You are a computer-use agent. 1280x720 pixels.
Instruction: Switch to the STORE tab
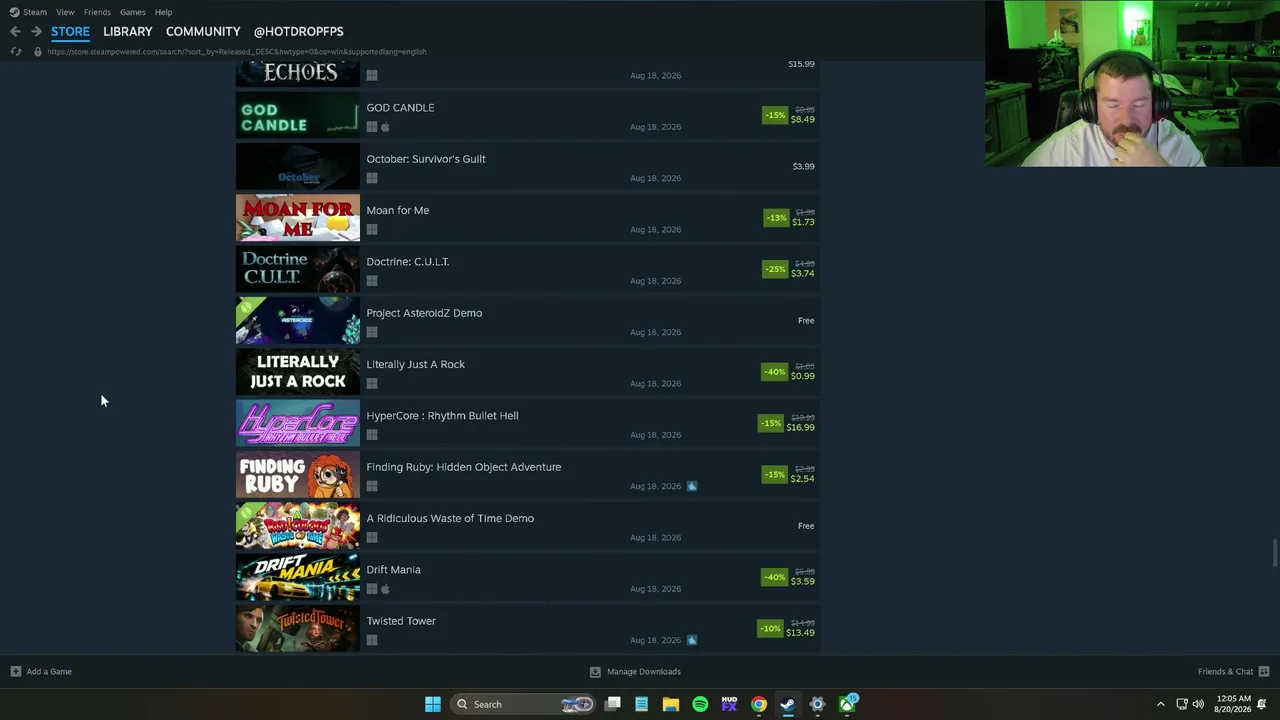click(70, 32)
